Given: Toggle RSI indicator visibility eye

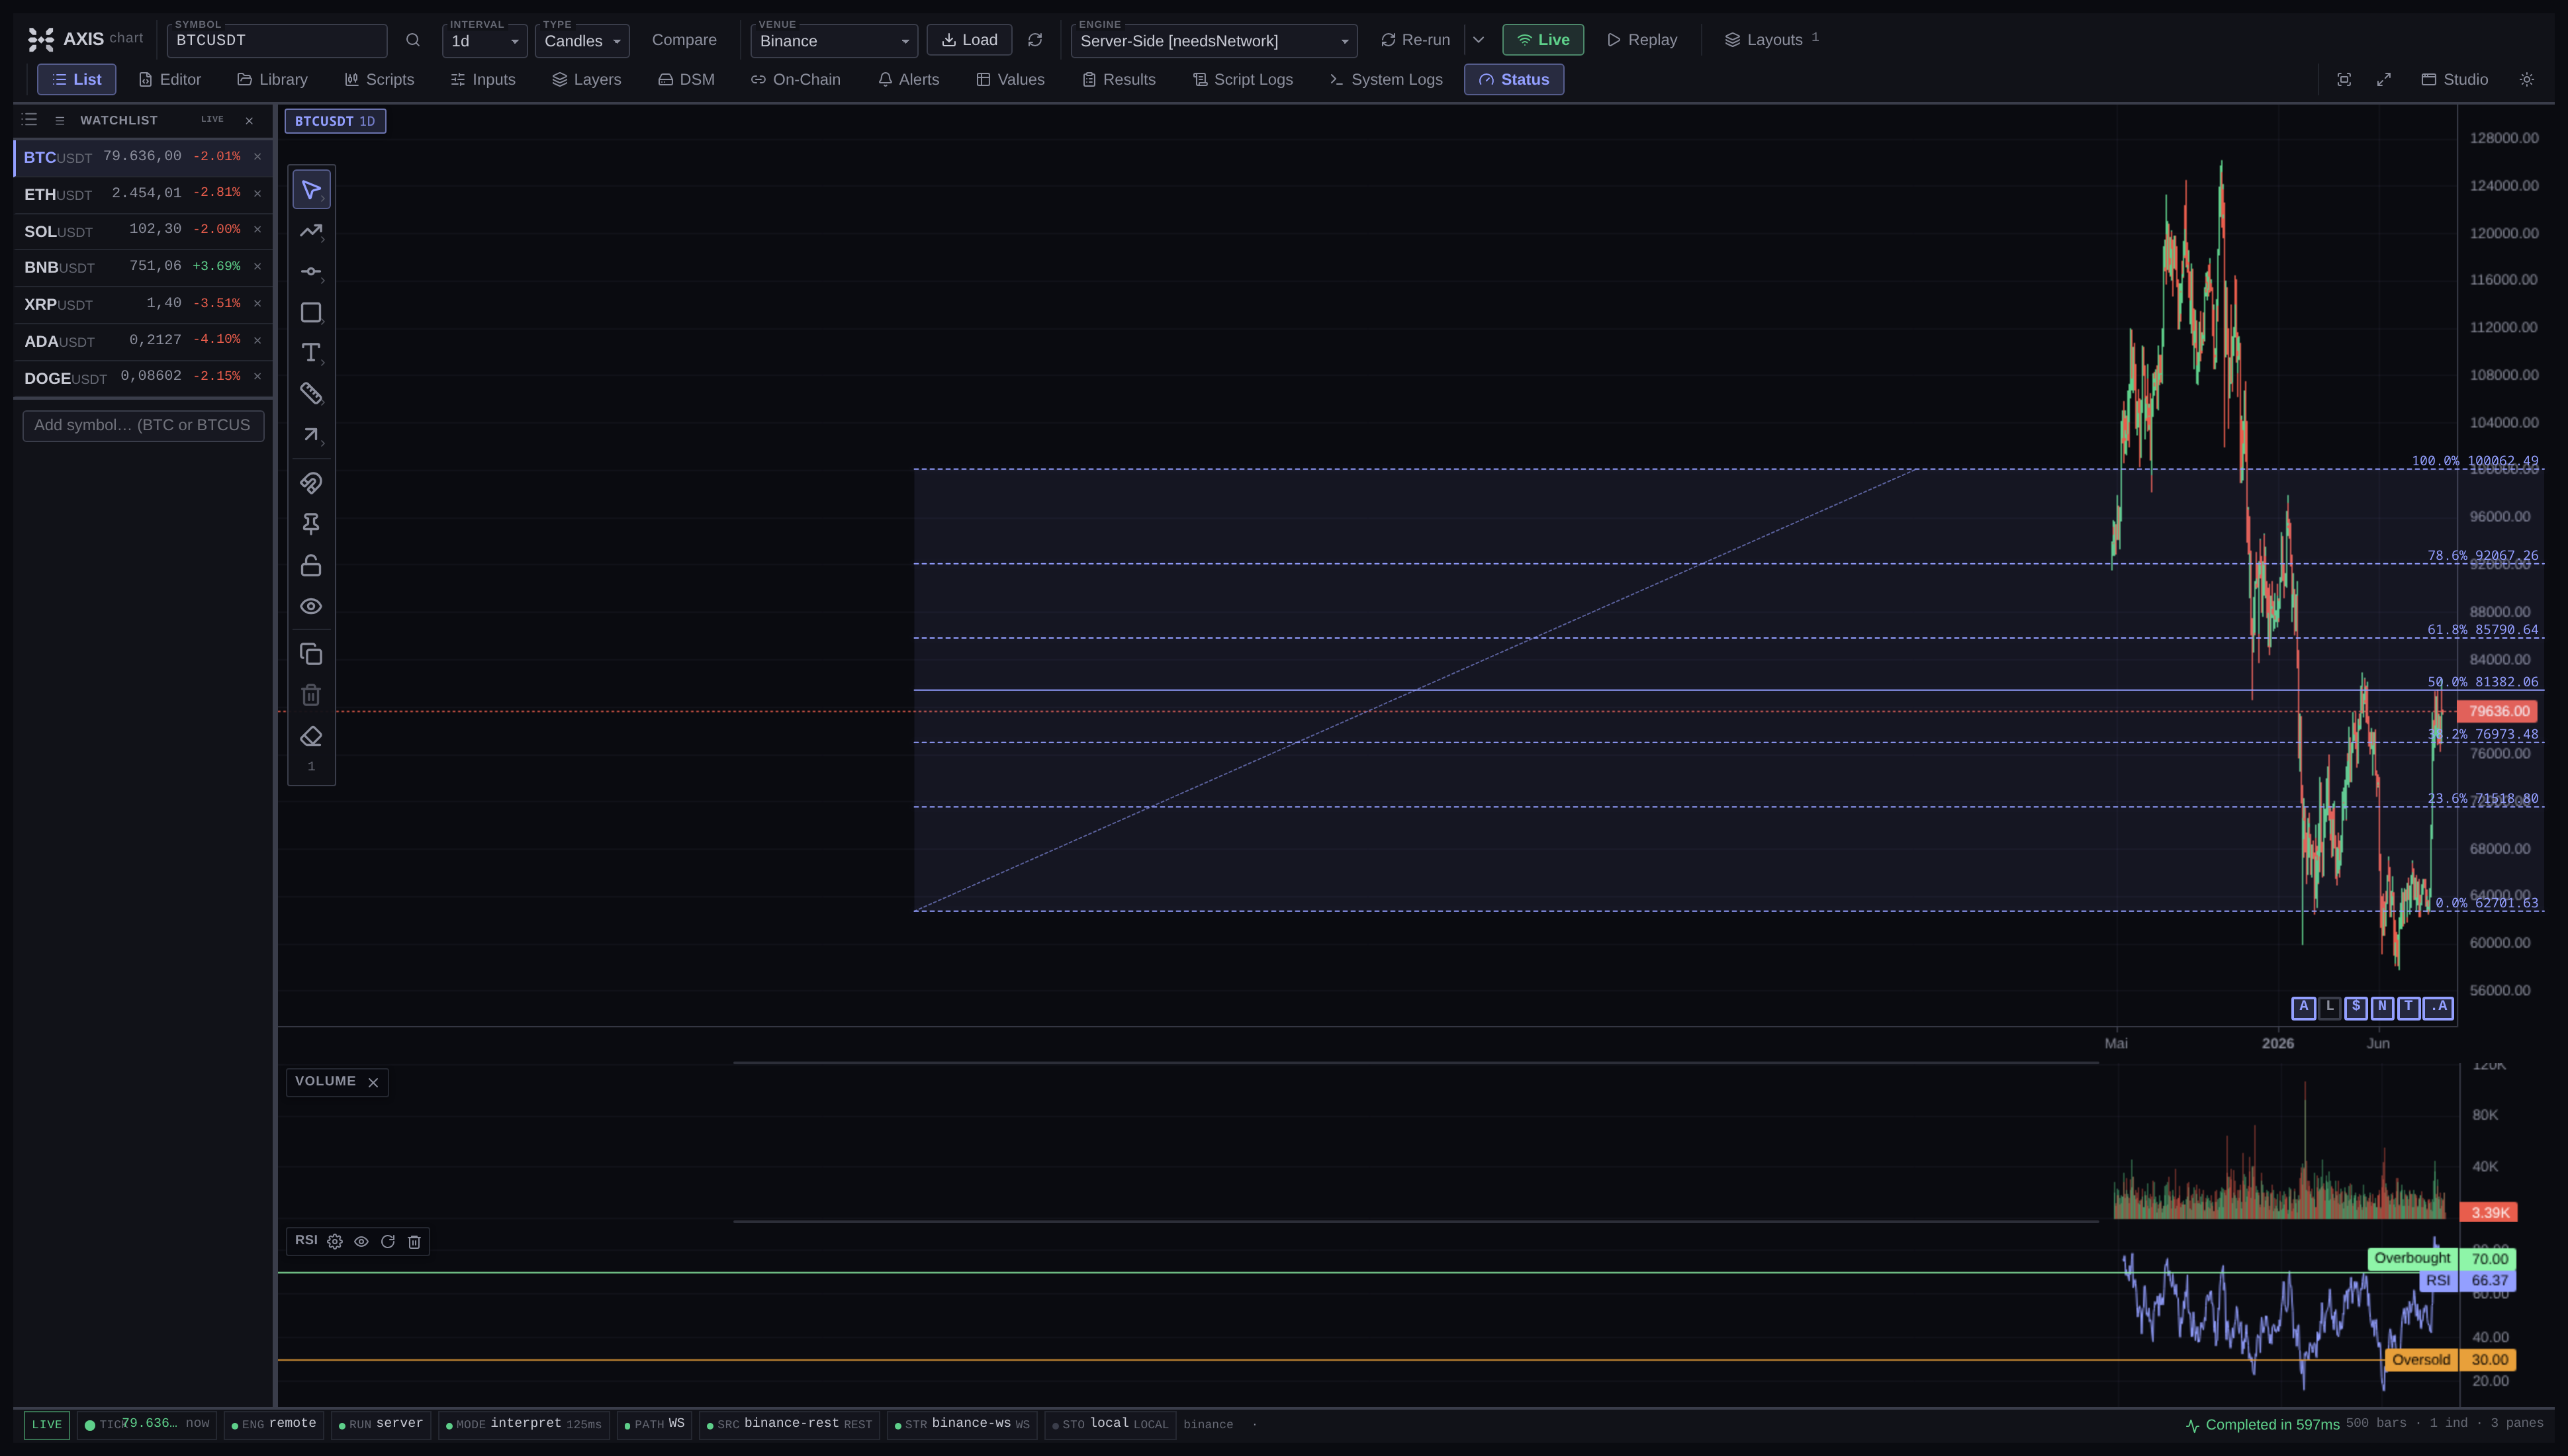Looking at the screenshot, I should [x=362, y=1242].
